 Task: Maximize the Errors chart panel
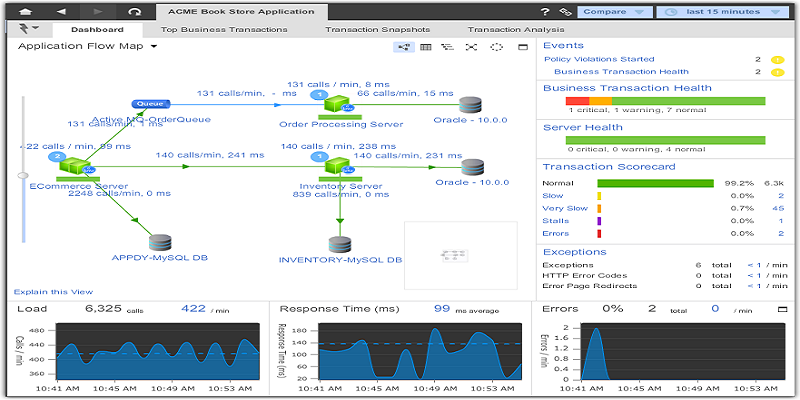783,309
